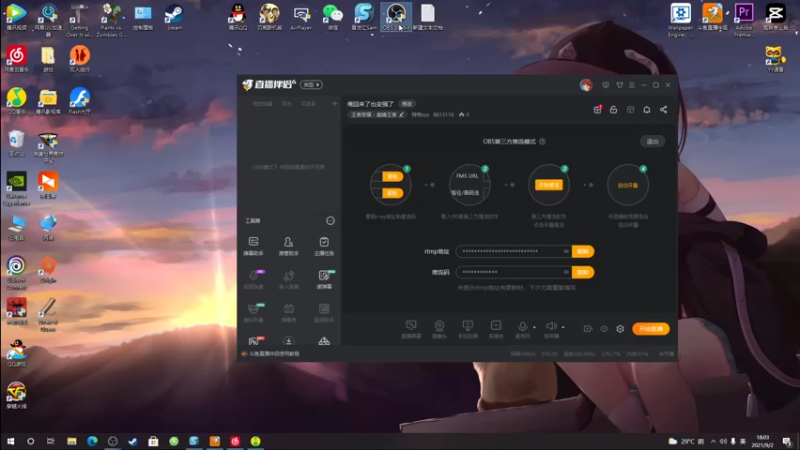Add camera source in bottom bar
Image resolution: width=800 pixels, height=450 pixels.
coord(439,329)
